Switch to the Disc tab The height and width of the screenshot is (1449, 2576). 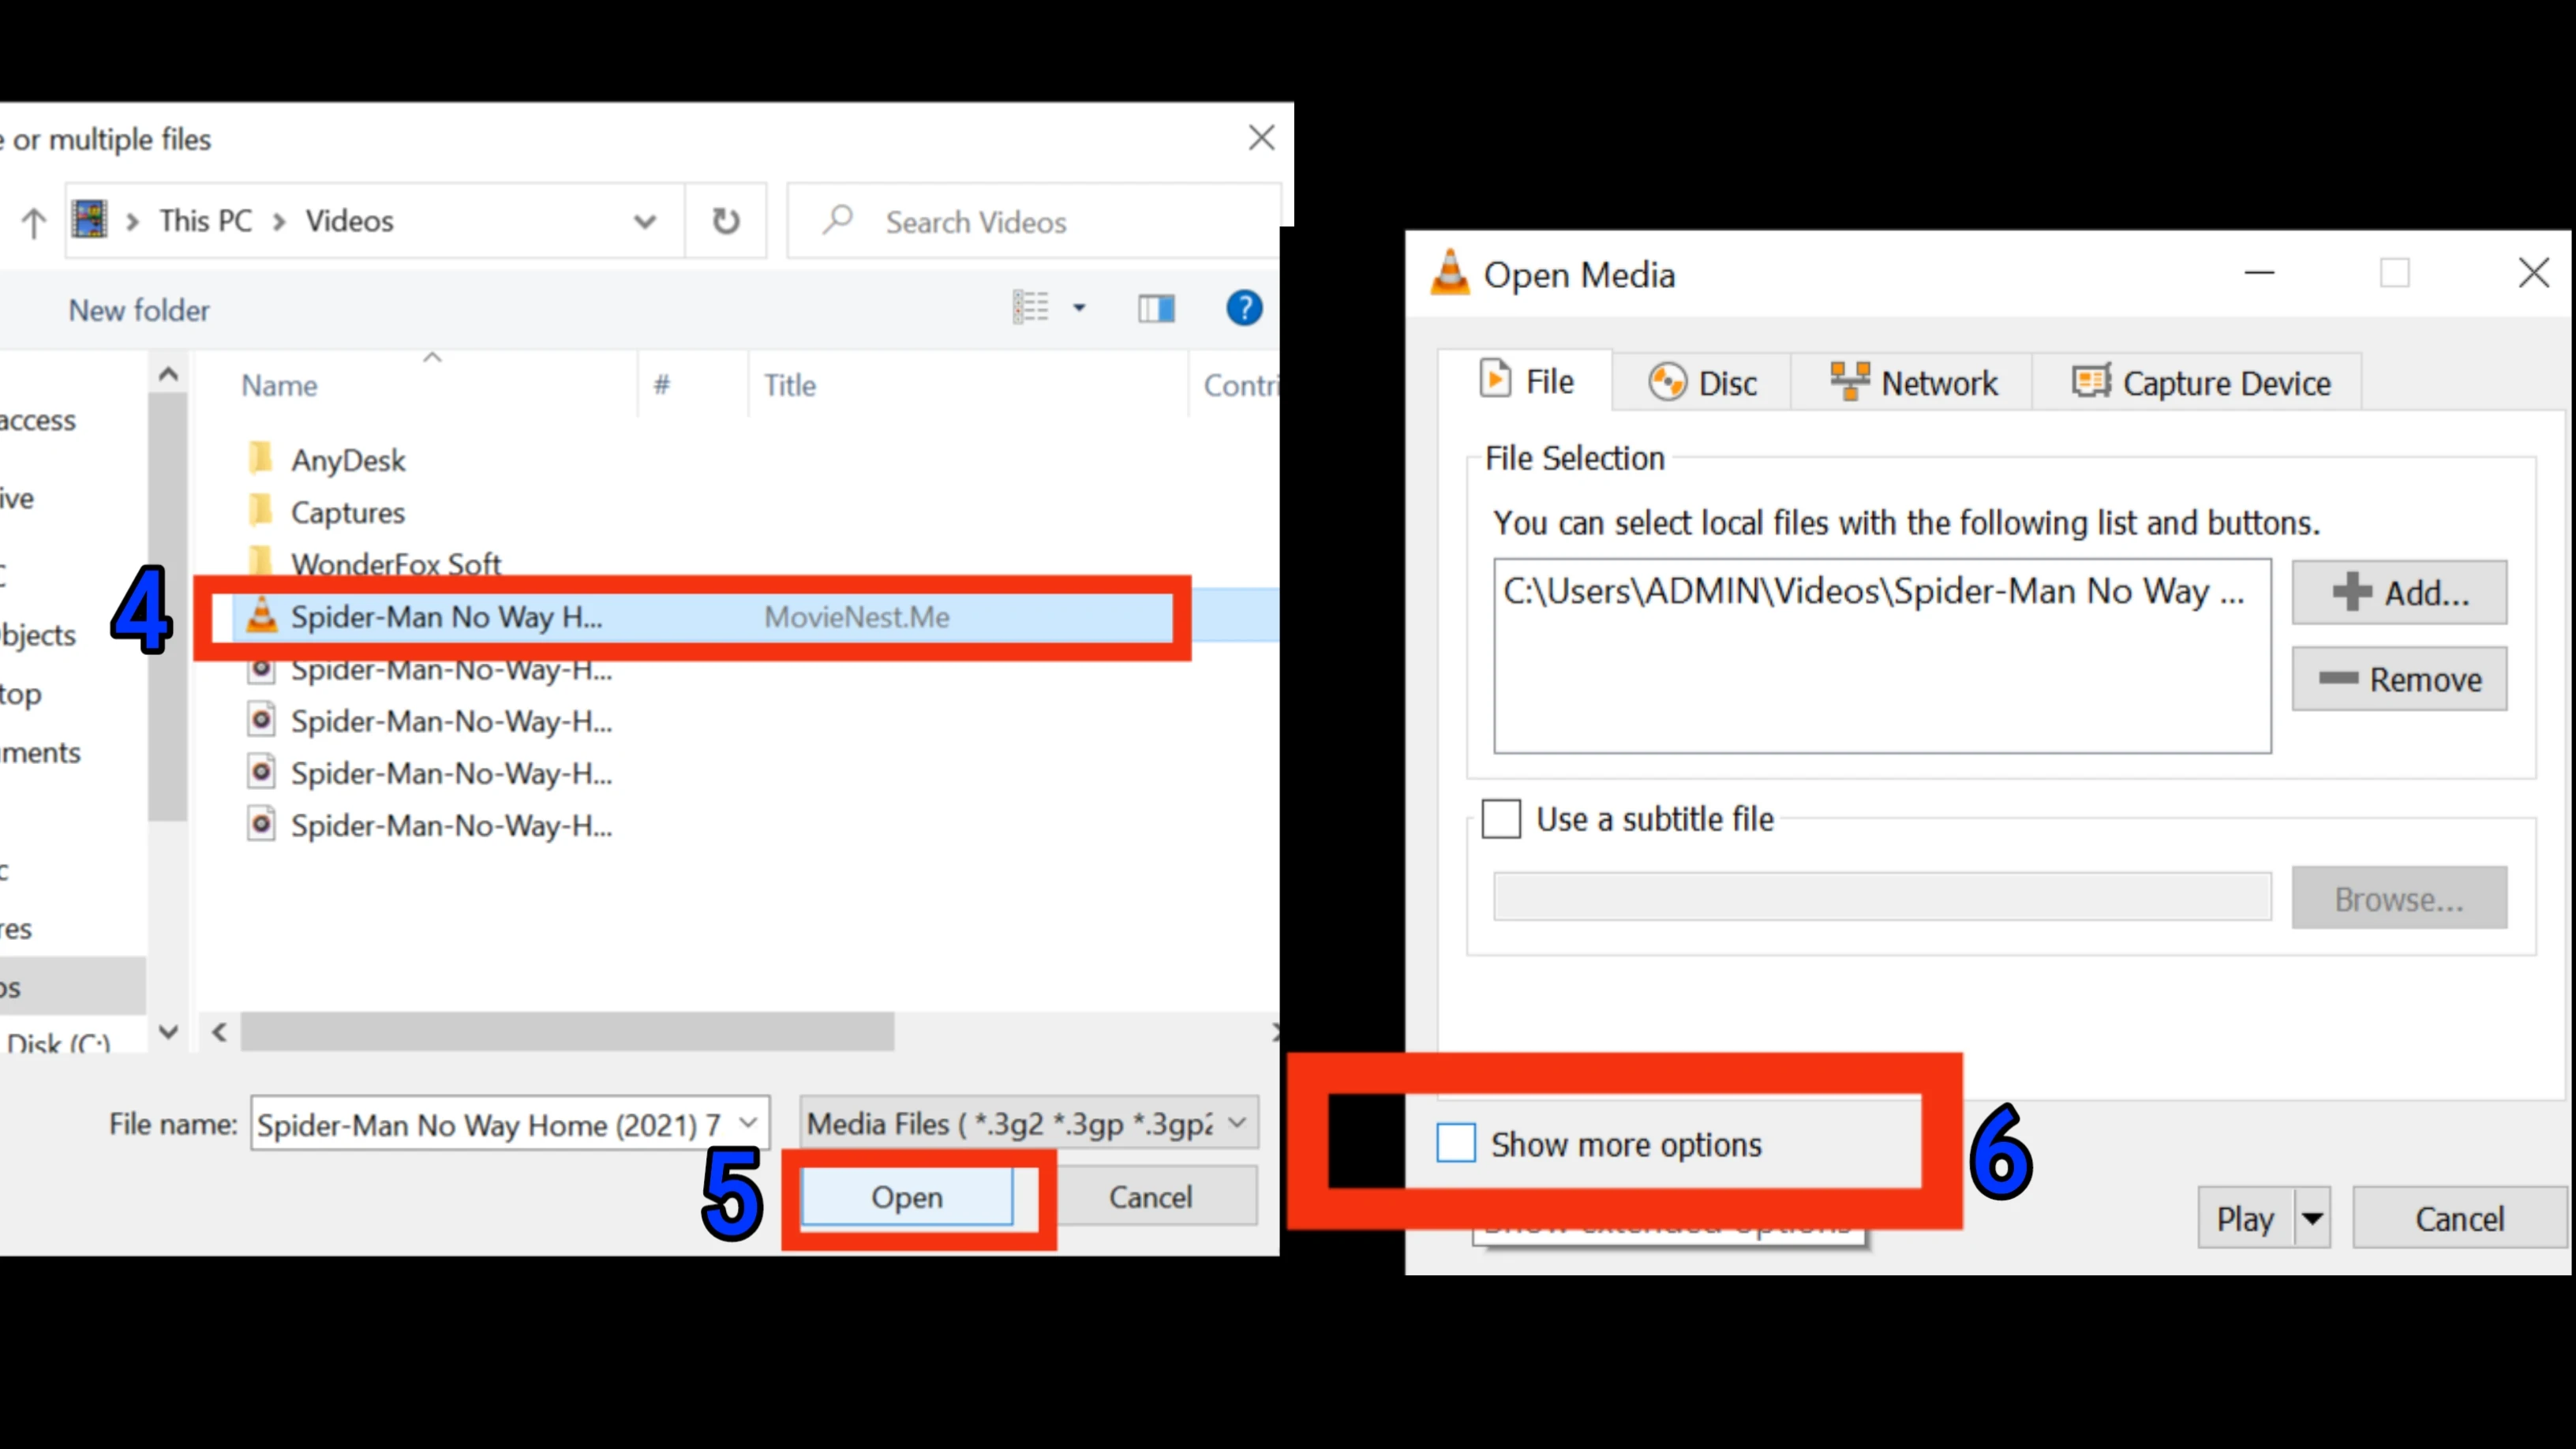coord(1702,382)
